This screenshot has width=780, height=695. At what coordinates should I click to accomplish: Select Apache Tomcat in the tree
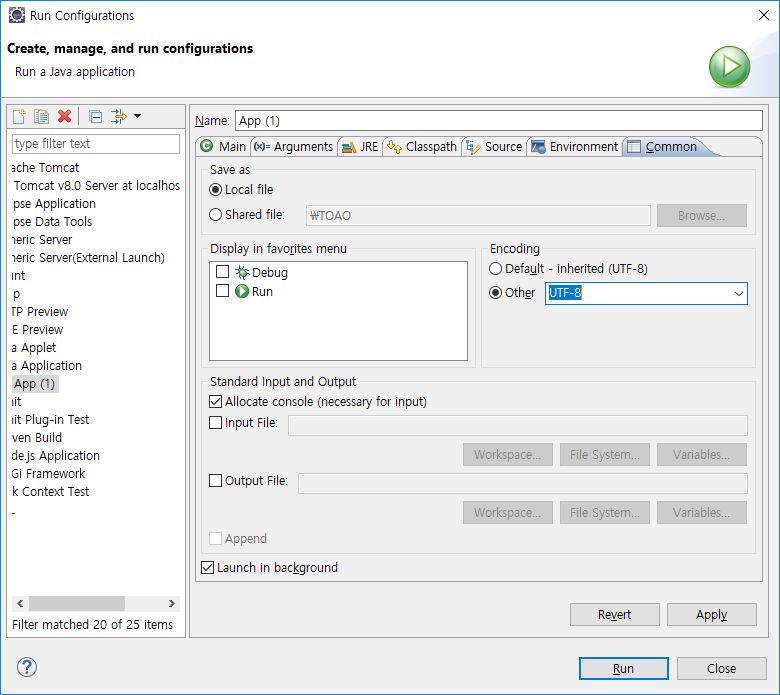tap(45, 168)
